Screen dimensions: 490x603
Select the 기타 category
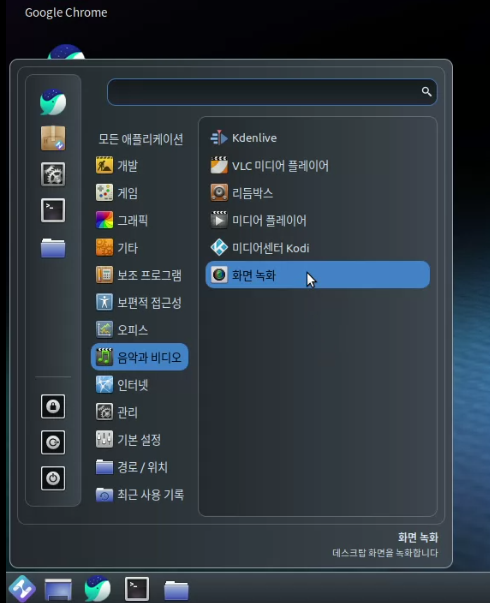(140, 248)
